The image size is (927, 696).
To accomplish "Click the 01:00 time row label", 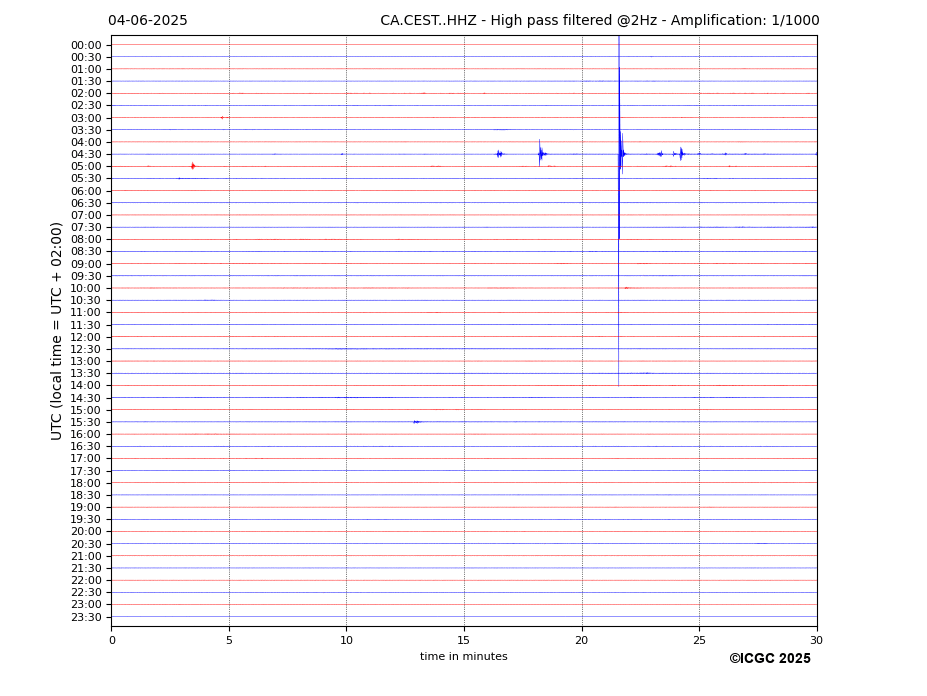I will click(86, 70).
